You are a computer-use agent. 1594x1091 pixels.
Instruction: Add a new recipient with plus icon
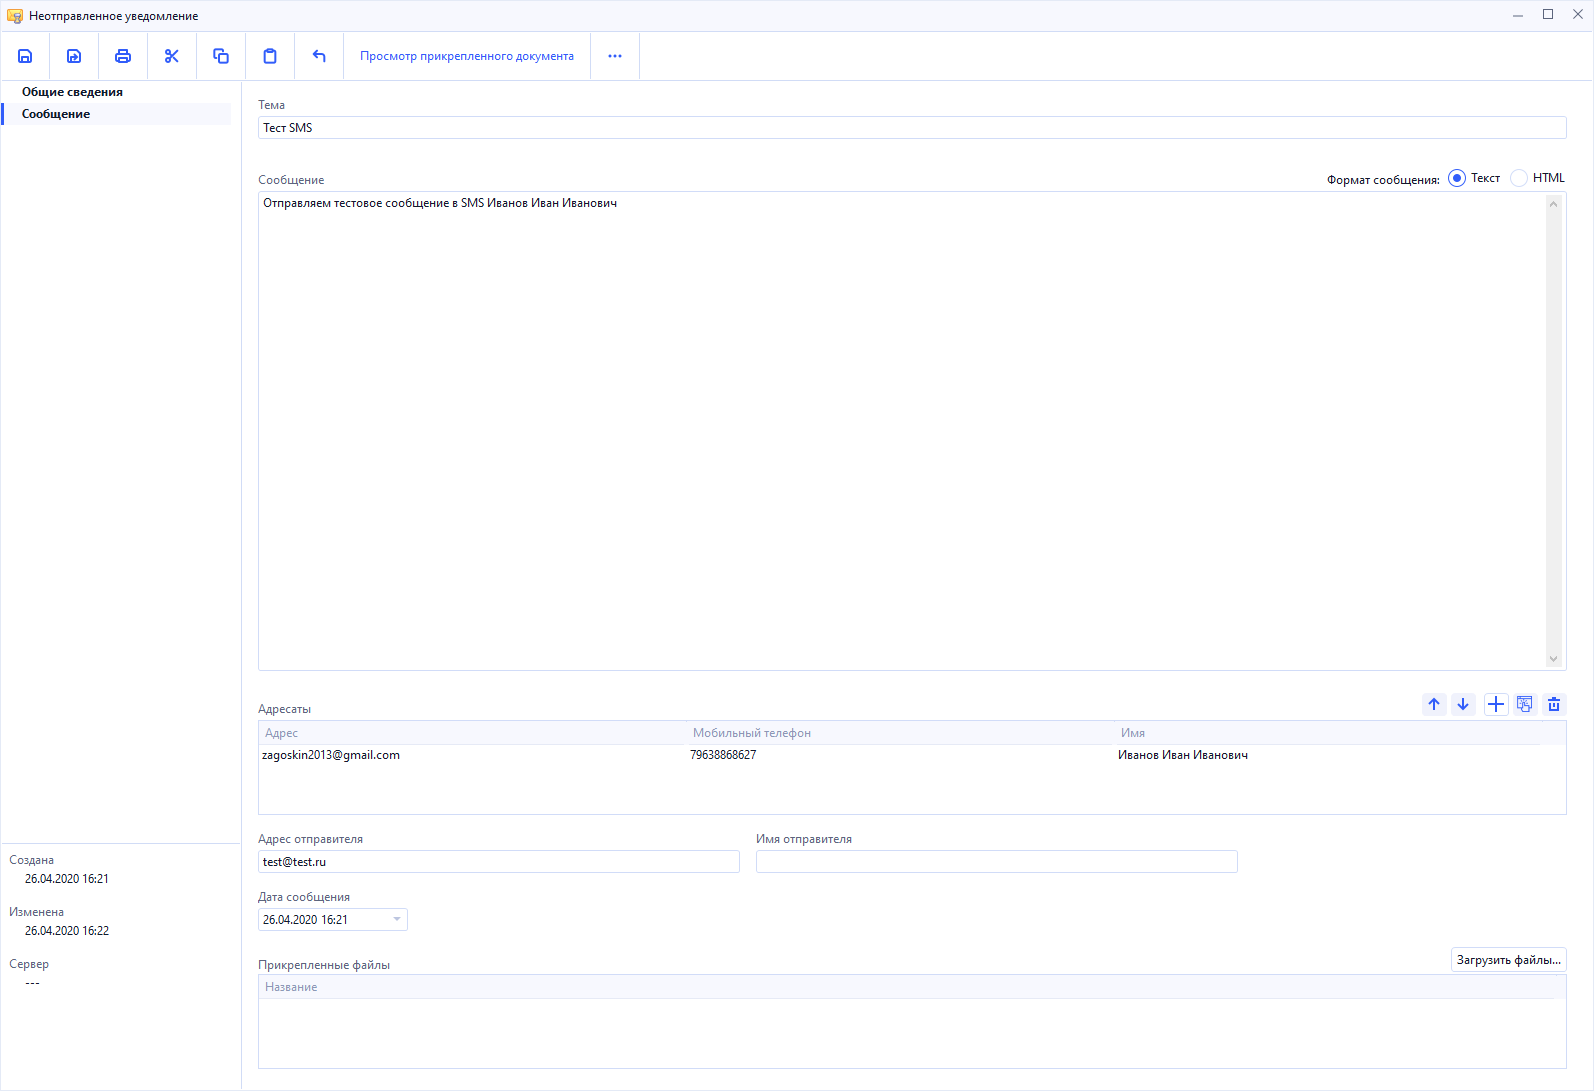1496,704
